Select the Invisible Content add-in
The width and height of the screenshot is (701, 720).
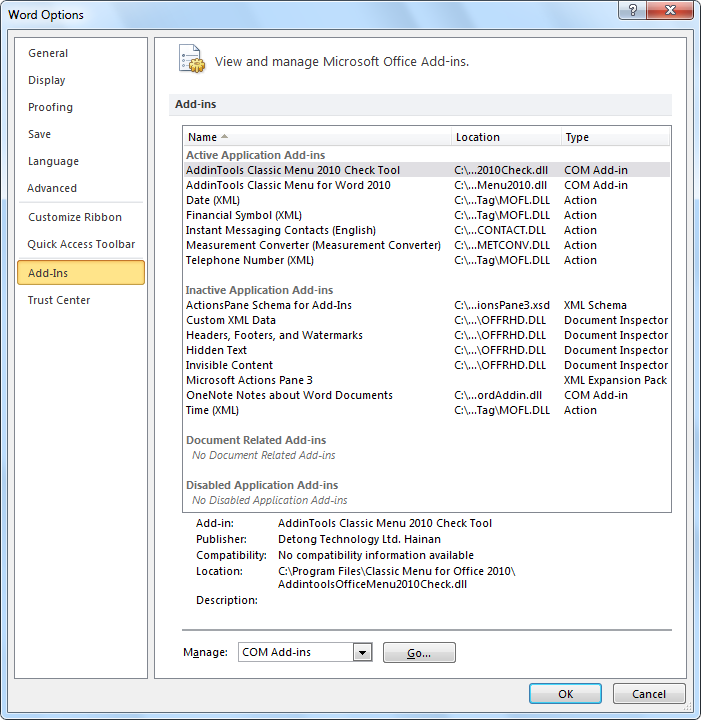pos(426,366)
